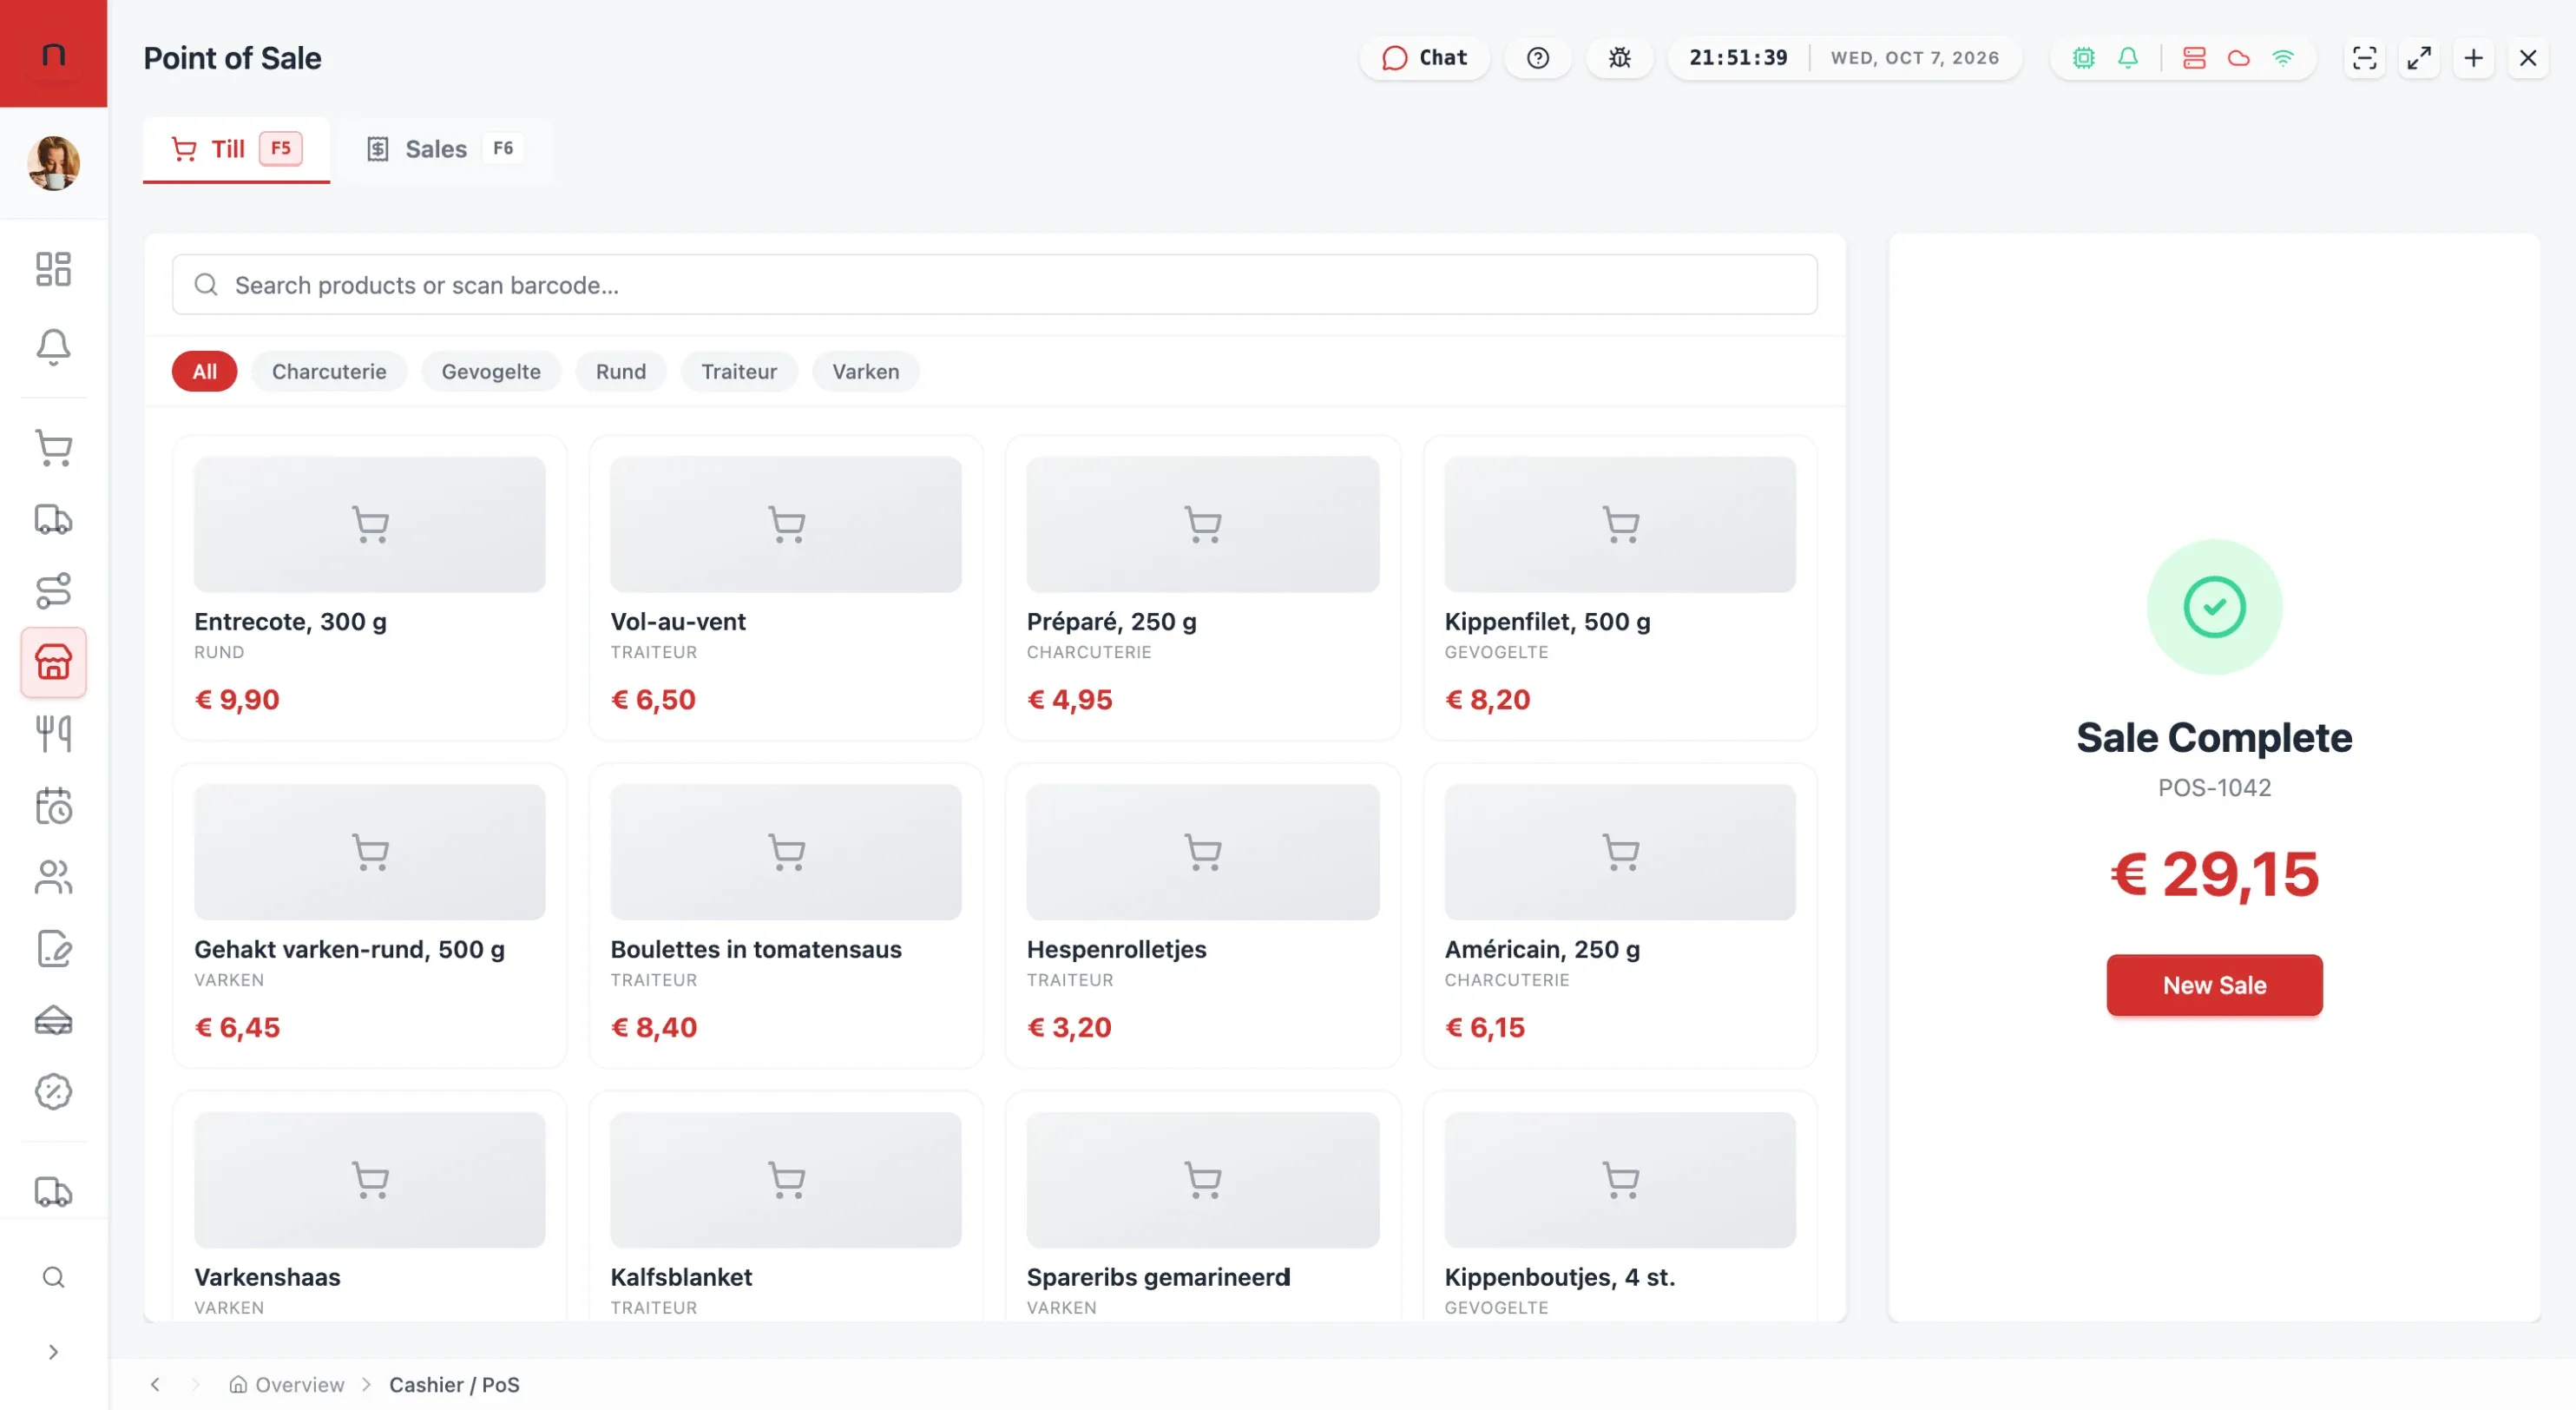This screenshot has width=2576, height=1410.
Task: Switch to the Sales tab
Action: click(x=444, y=149)
